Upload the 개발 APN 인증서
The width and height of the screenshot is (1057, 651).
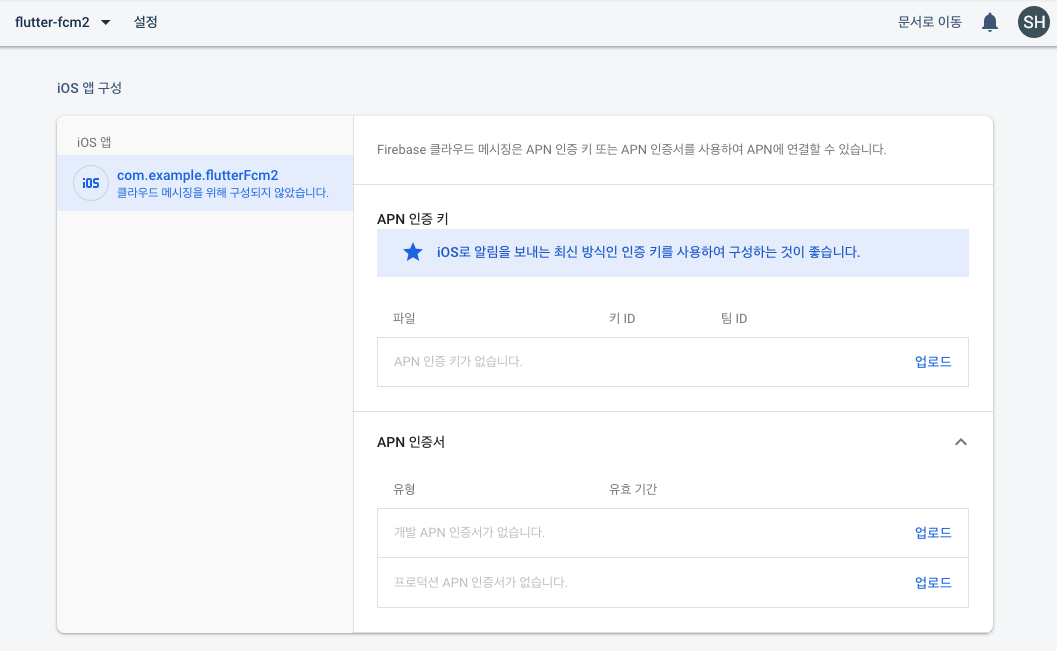[933, 533]
